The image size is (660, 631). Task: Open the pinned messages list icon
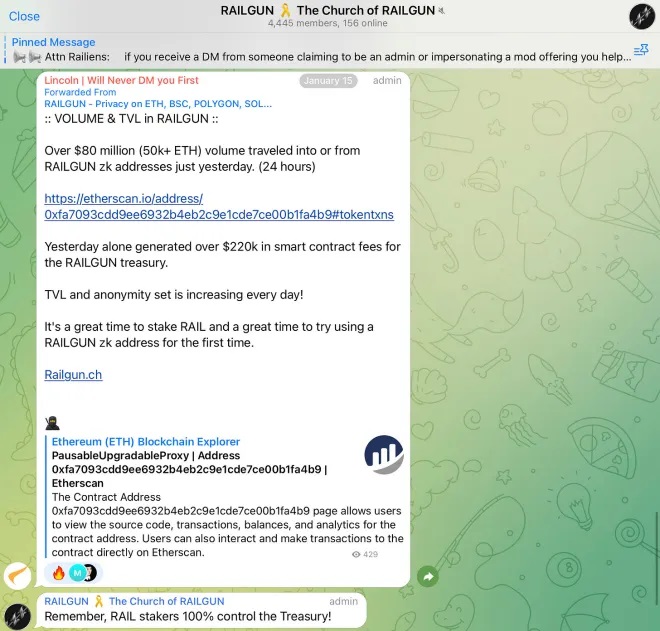pos(641,50)
